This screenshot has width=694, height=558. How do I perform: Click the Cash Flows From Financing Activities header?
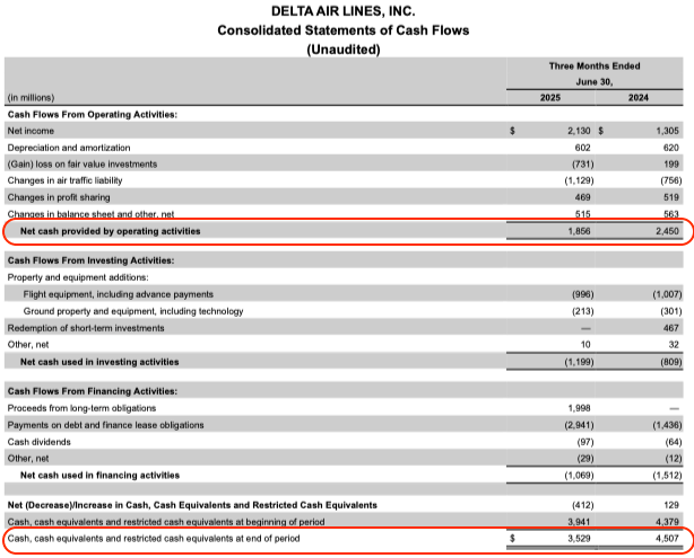[x=93, y=391]
